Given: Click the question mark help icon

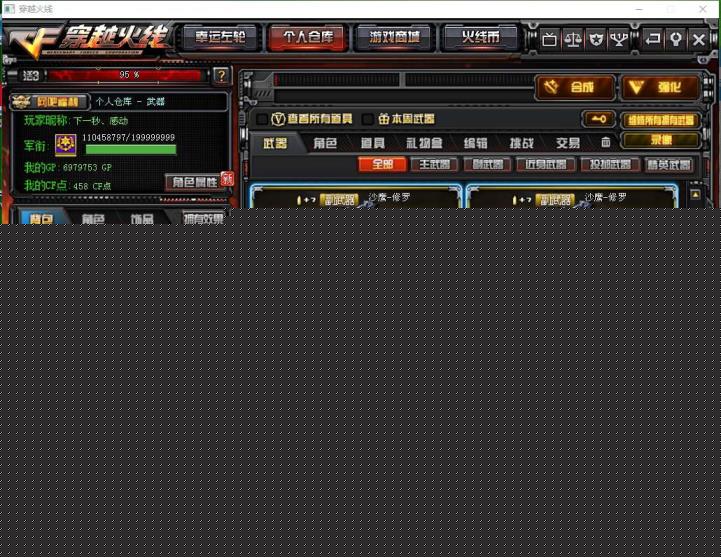Looking at the screenshot, I should (221, 75).
